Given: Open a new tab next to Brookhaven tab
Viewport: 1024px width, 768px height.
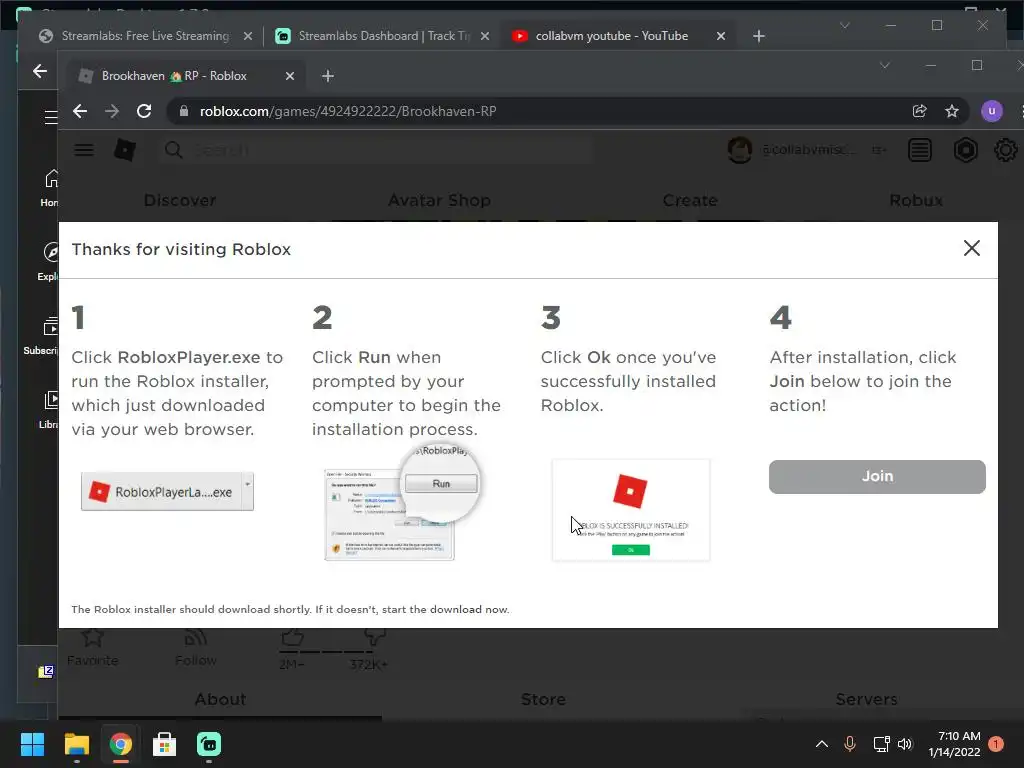Looking at the screenshot, I should coord(328,76).
